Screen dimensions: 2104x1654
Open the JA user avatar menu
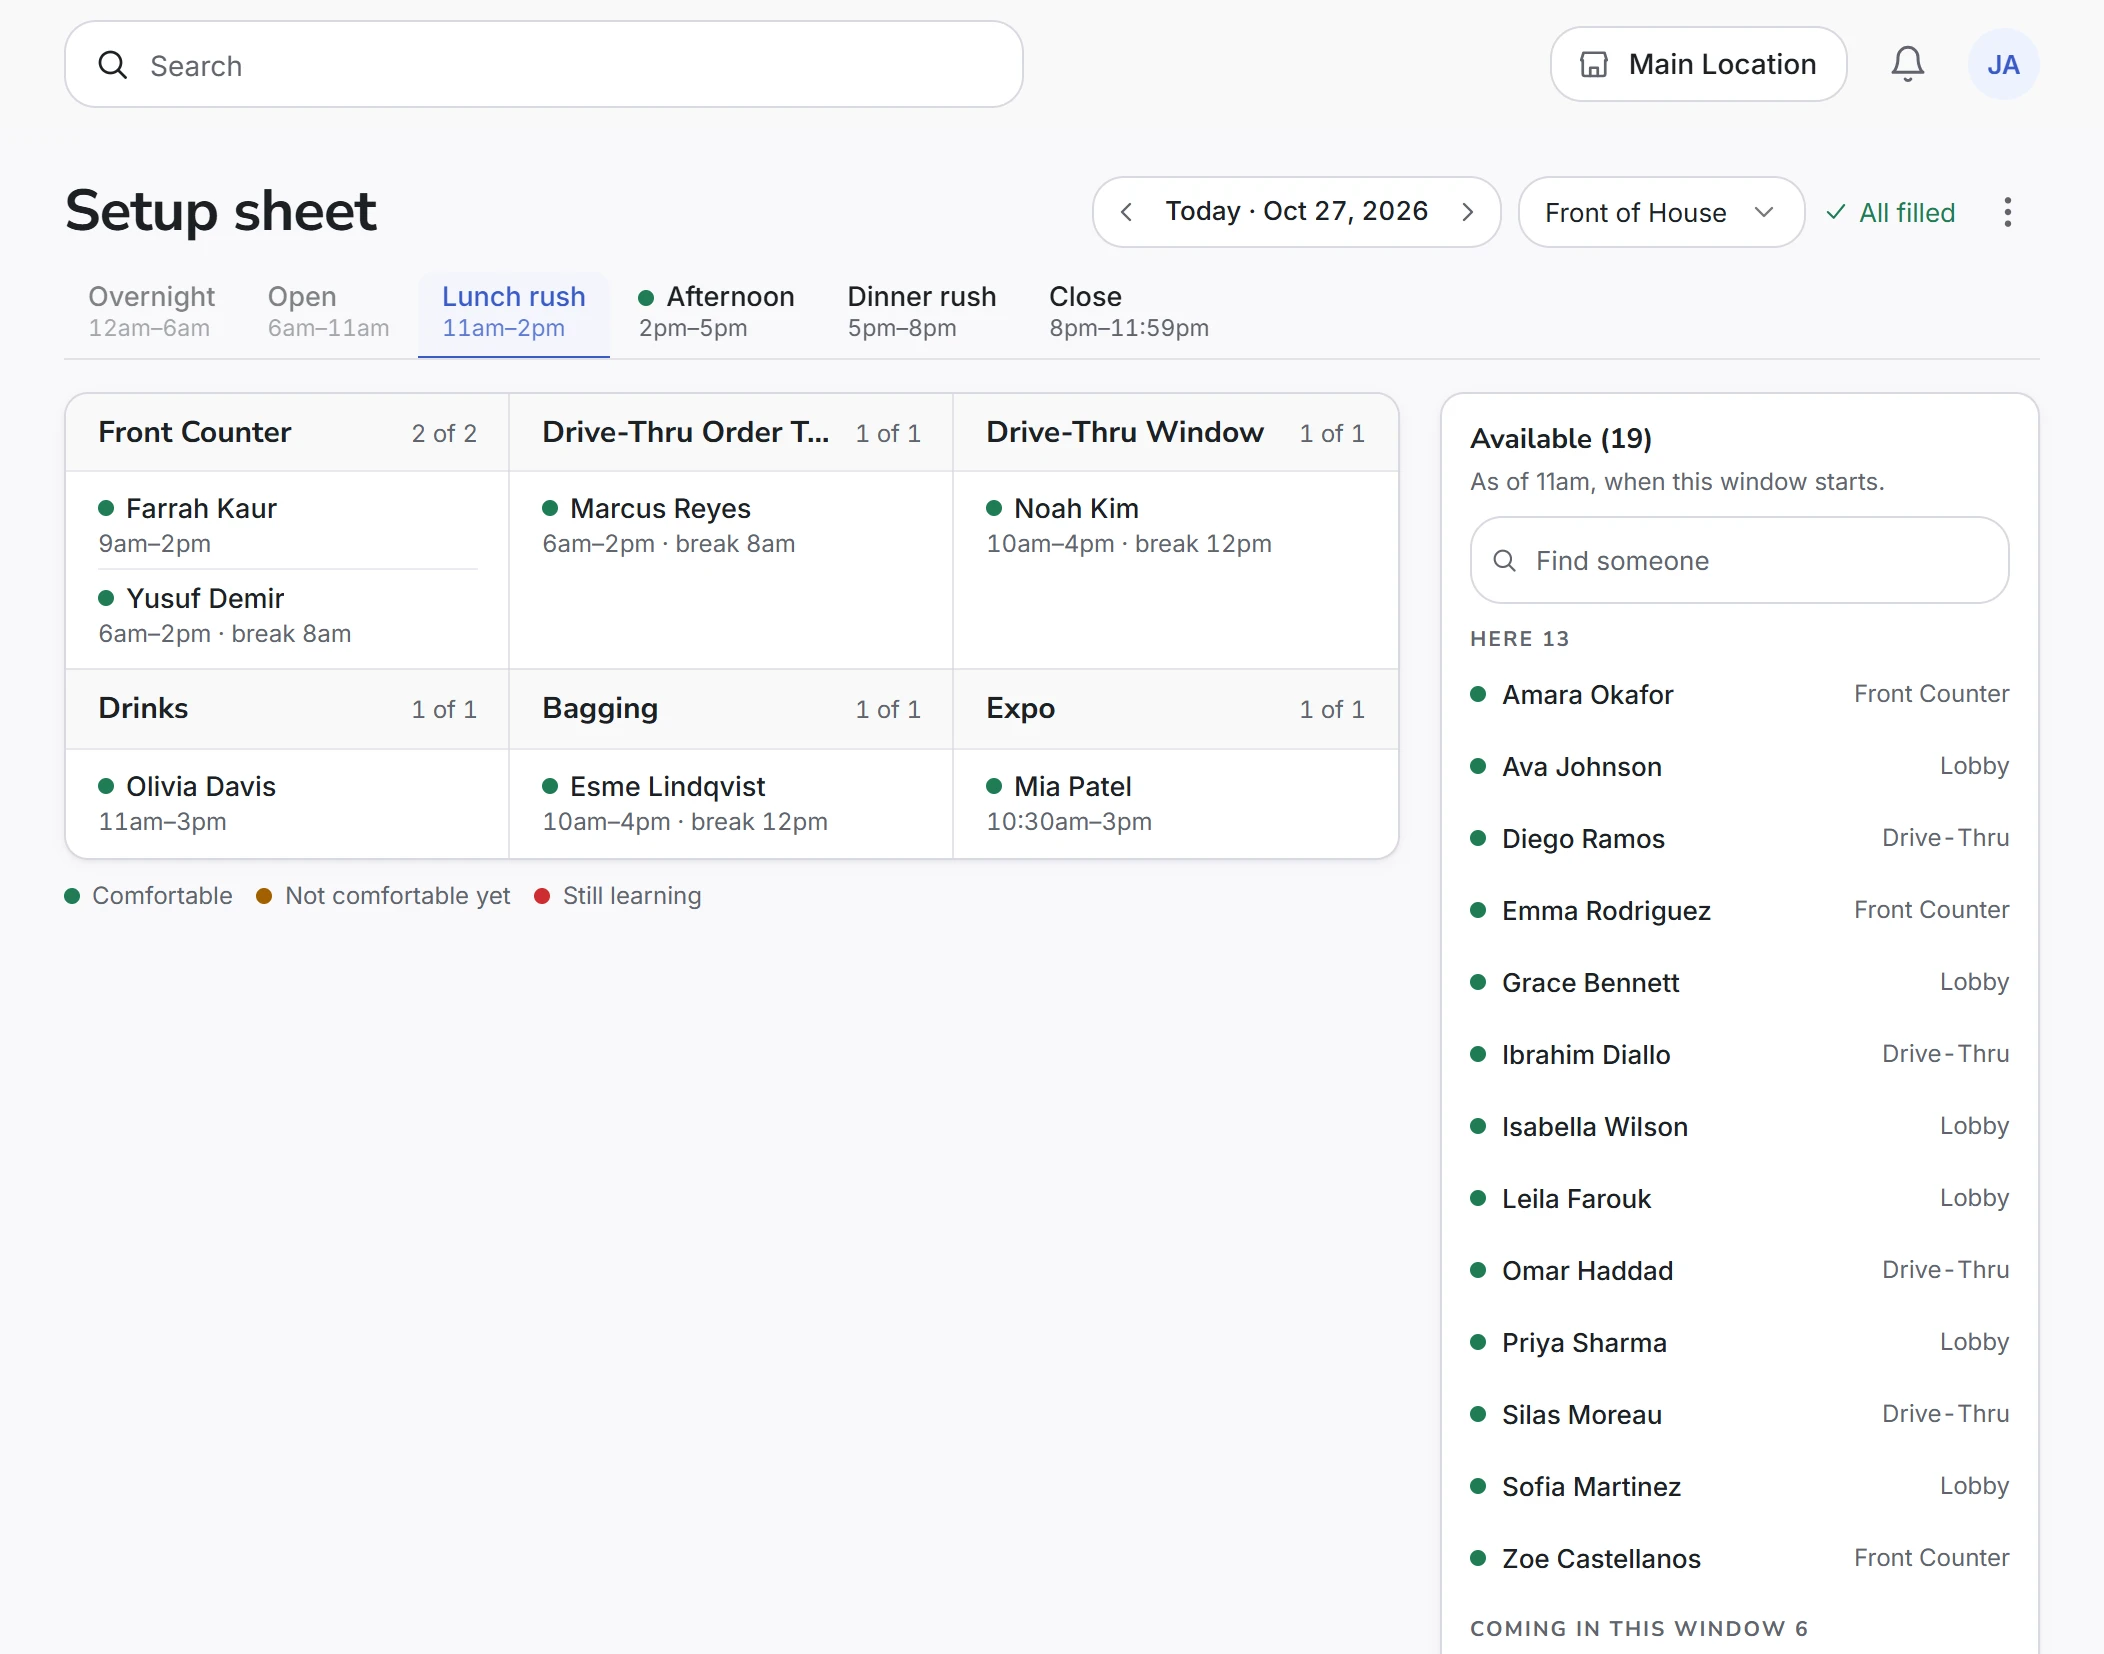[2003, 65]
